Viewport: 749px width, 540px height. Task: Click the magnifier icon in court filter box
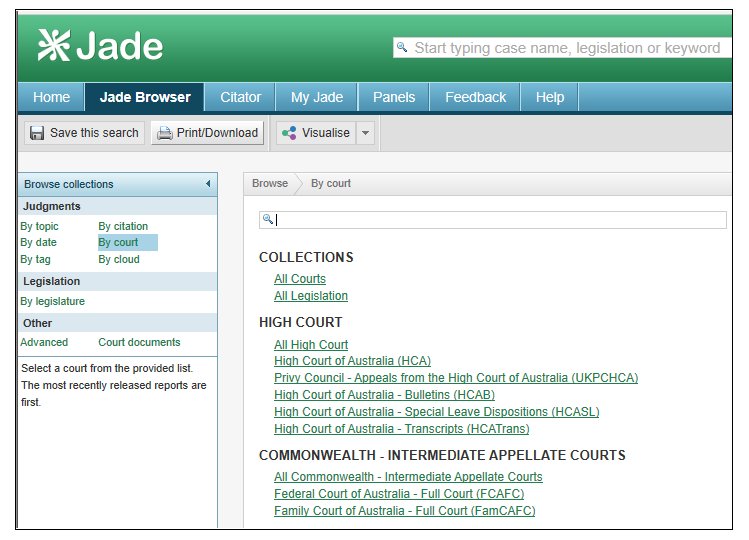(x=268, y=219)
